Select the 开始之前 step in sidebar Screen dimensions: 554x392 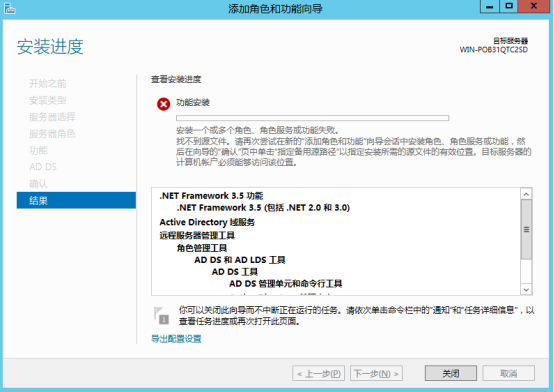pyautogui.click(x=48, y=83)
